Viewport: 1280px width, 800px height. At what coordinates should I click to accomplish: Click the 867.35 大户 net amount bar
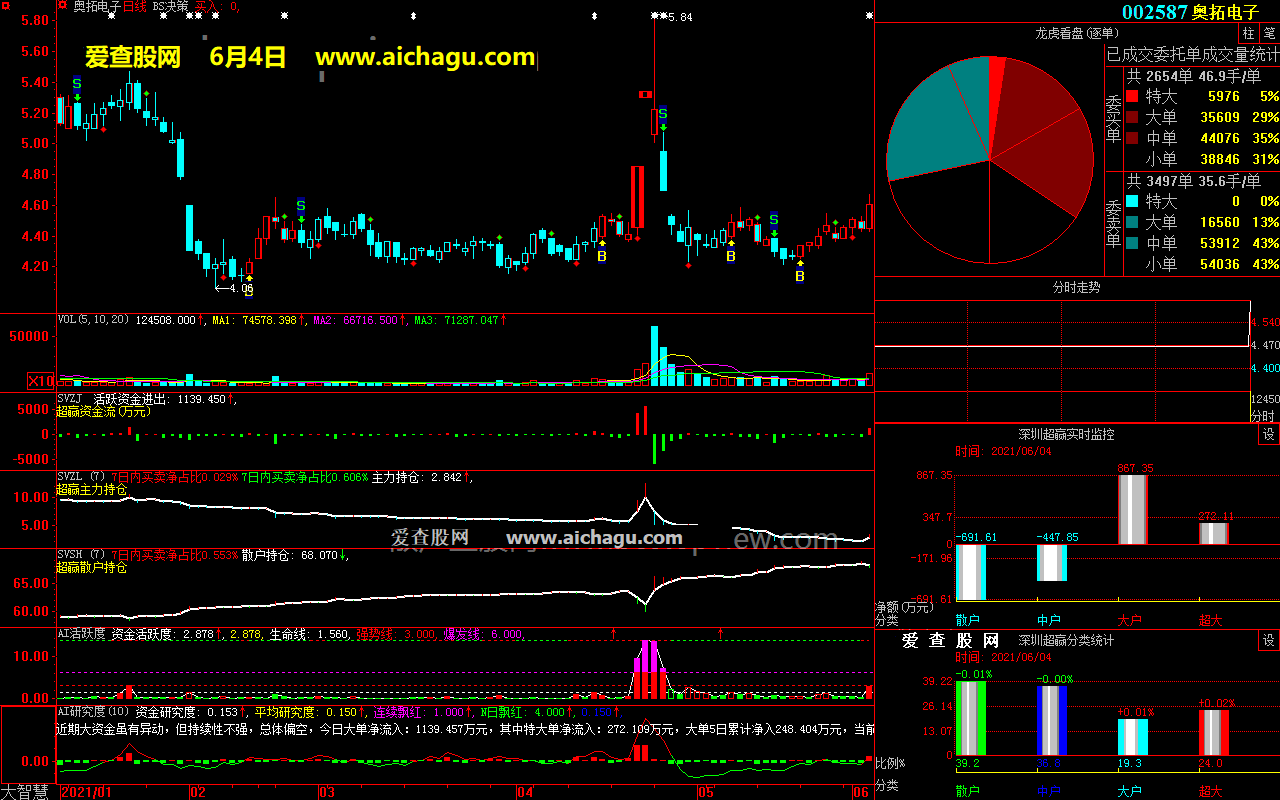click(1132, 510)
